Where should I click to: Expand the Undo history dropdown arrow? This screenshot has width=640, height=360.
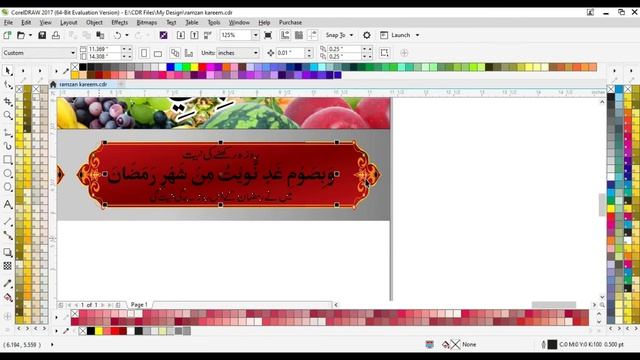pyautogui.click(x=127, y=36)
